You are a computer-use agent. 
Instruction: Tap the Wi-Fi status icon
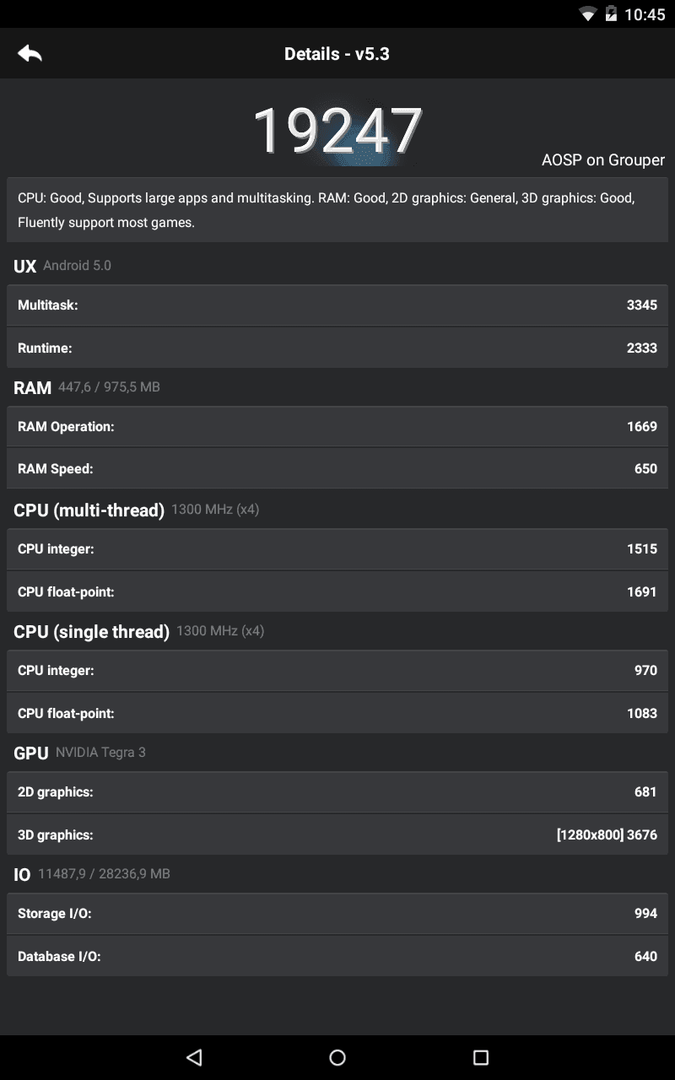pos(588,14)
